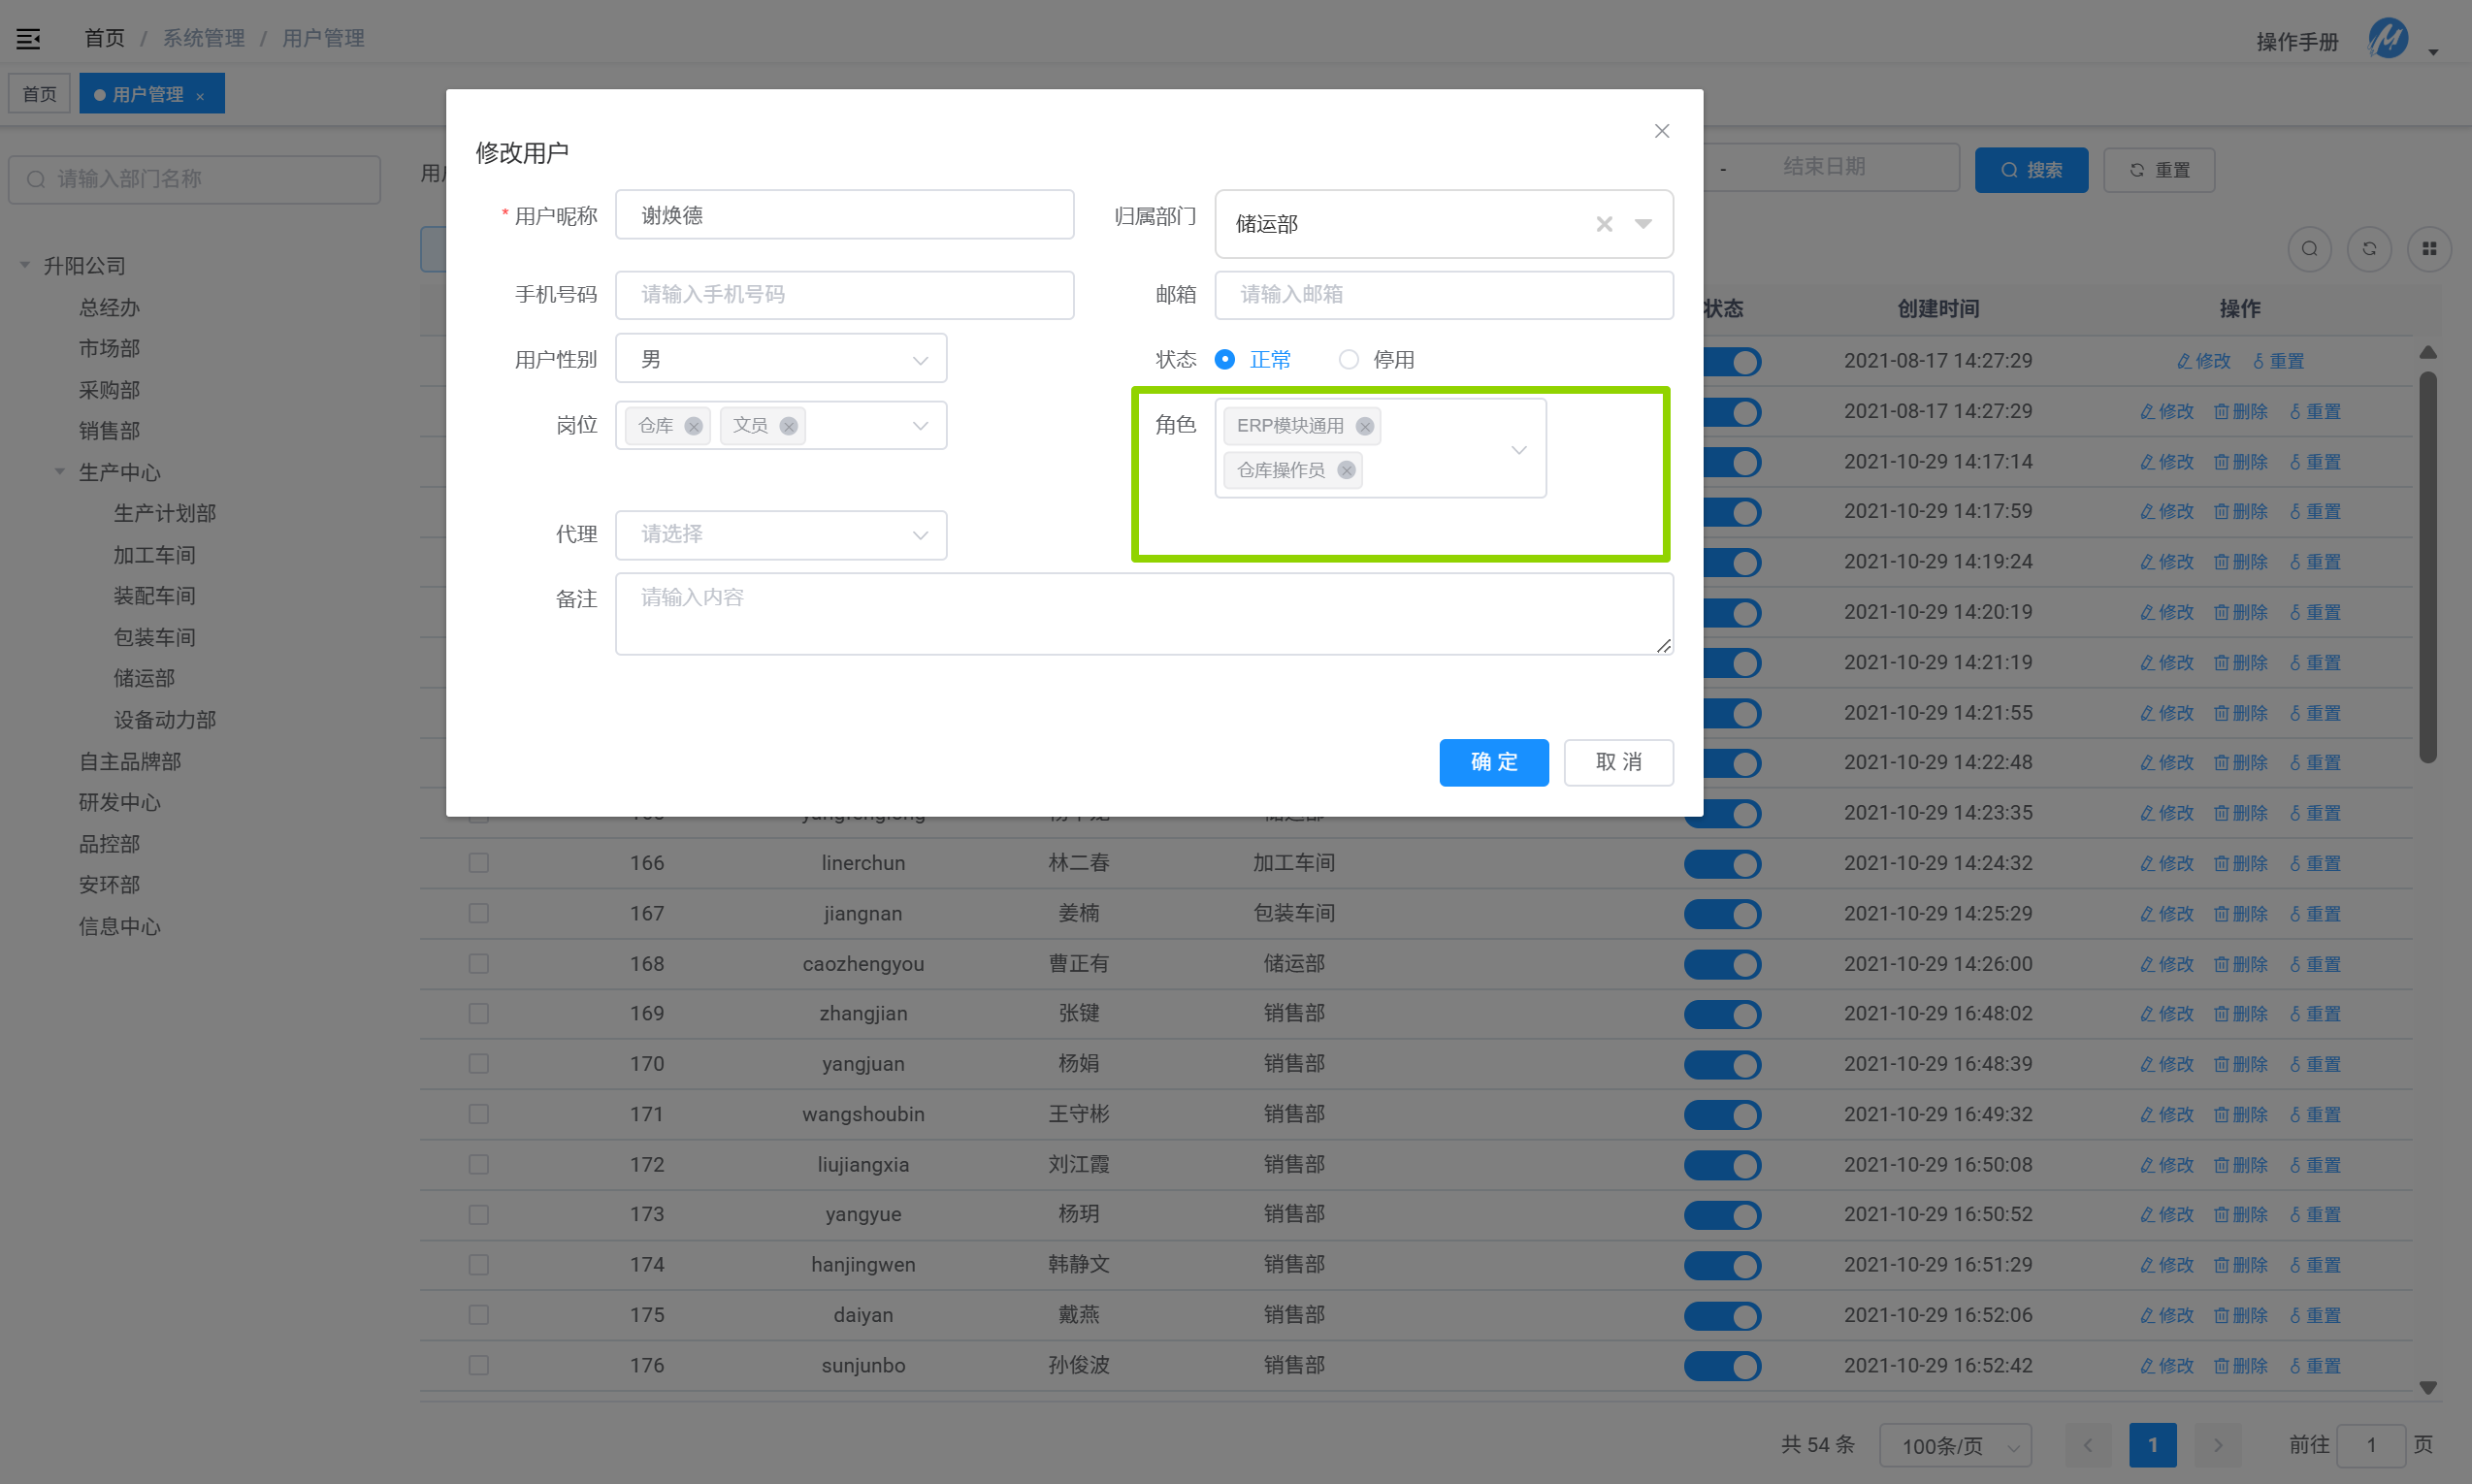Remove ERP模块通用 role tag
Image resolution: width=2472 pixels, height=1484 pixels.
tap(1364, 426)
